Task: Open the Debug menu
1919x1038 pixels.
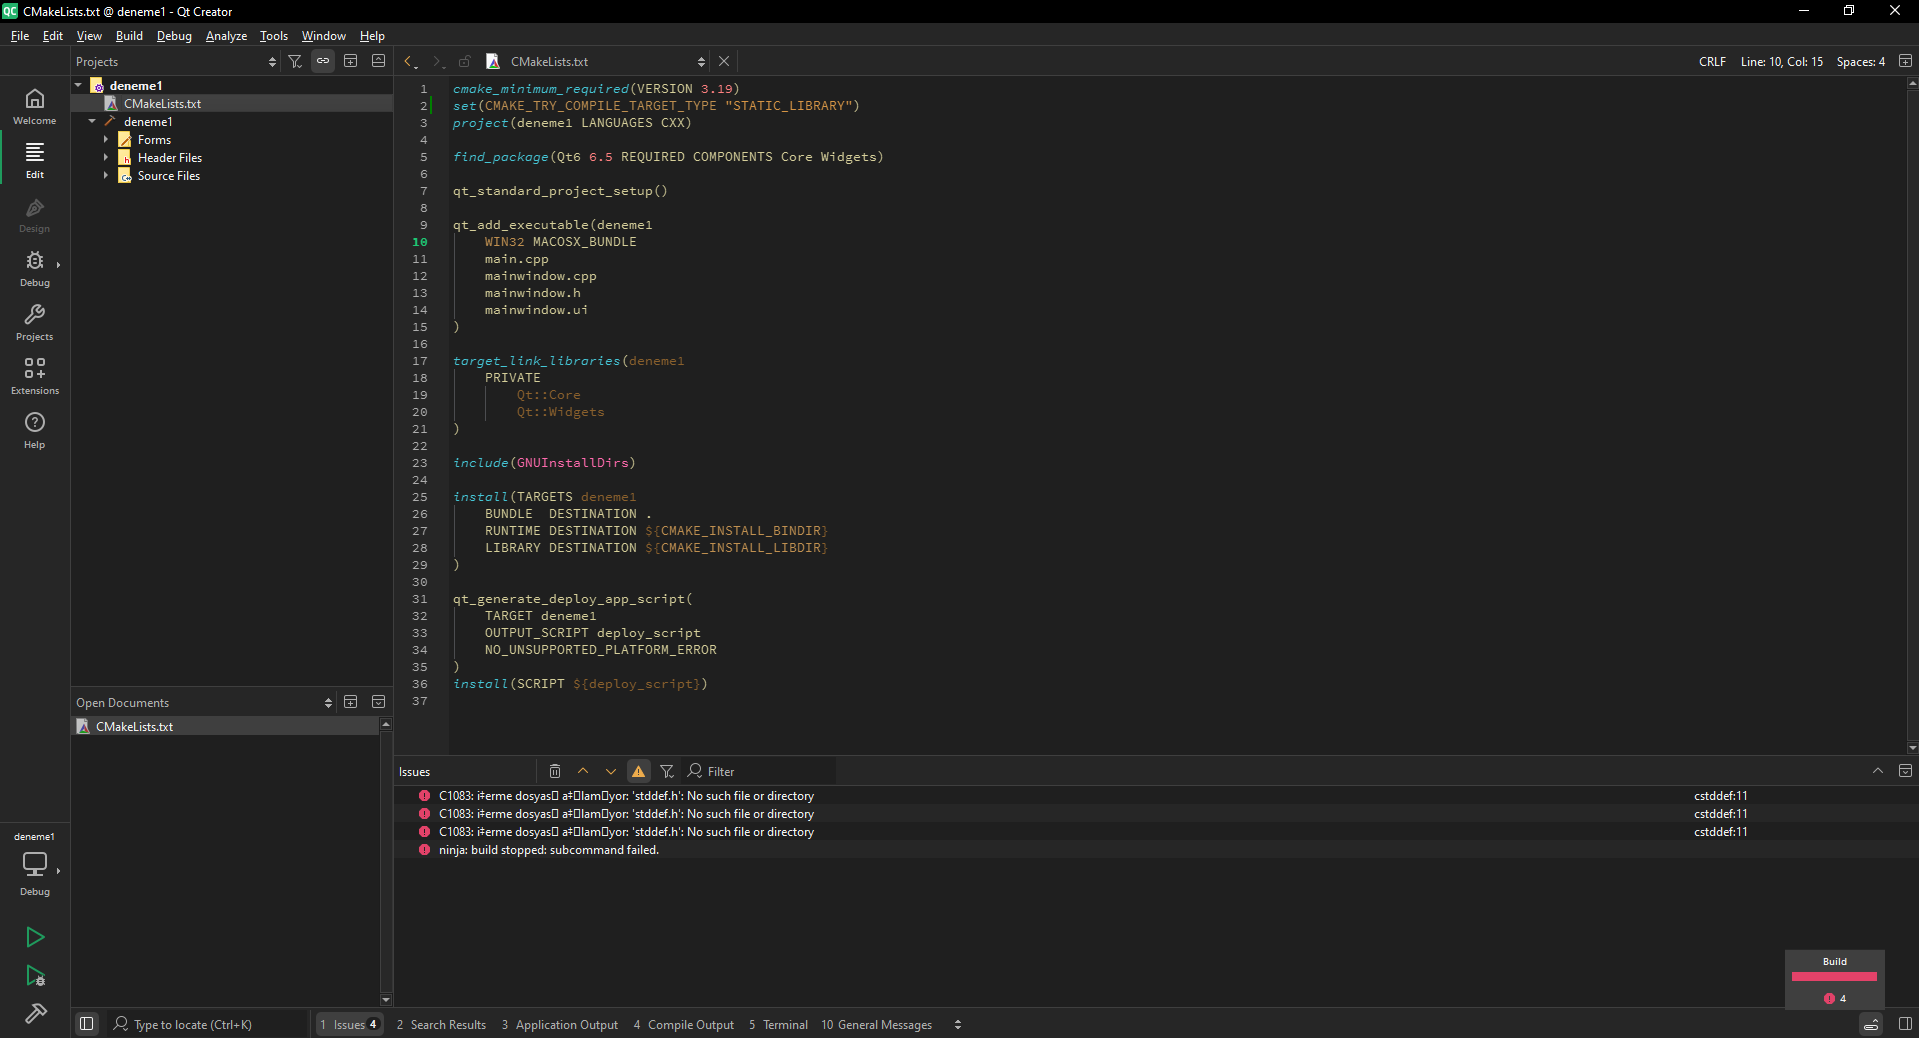Action: point(174,36)
